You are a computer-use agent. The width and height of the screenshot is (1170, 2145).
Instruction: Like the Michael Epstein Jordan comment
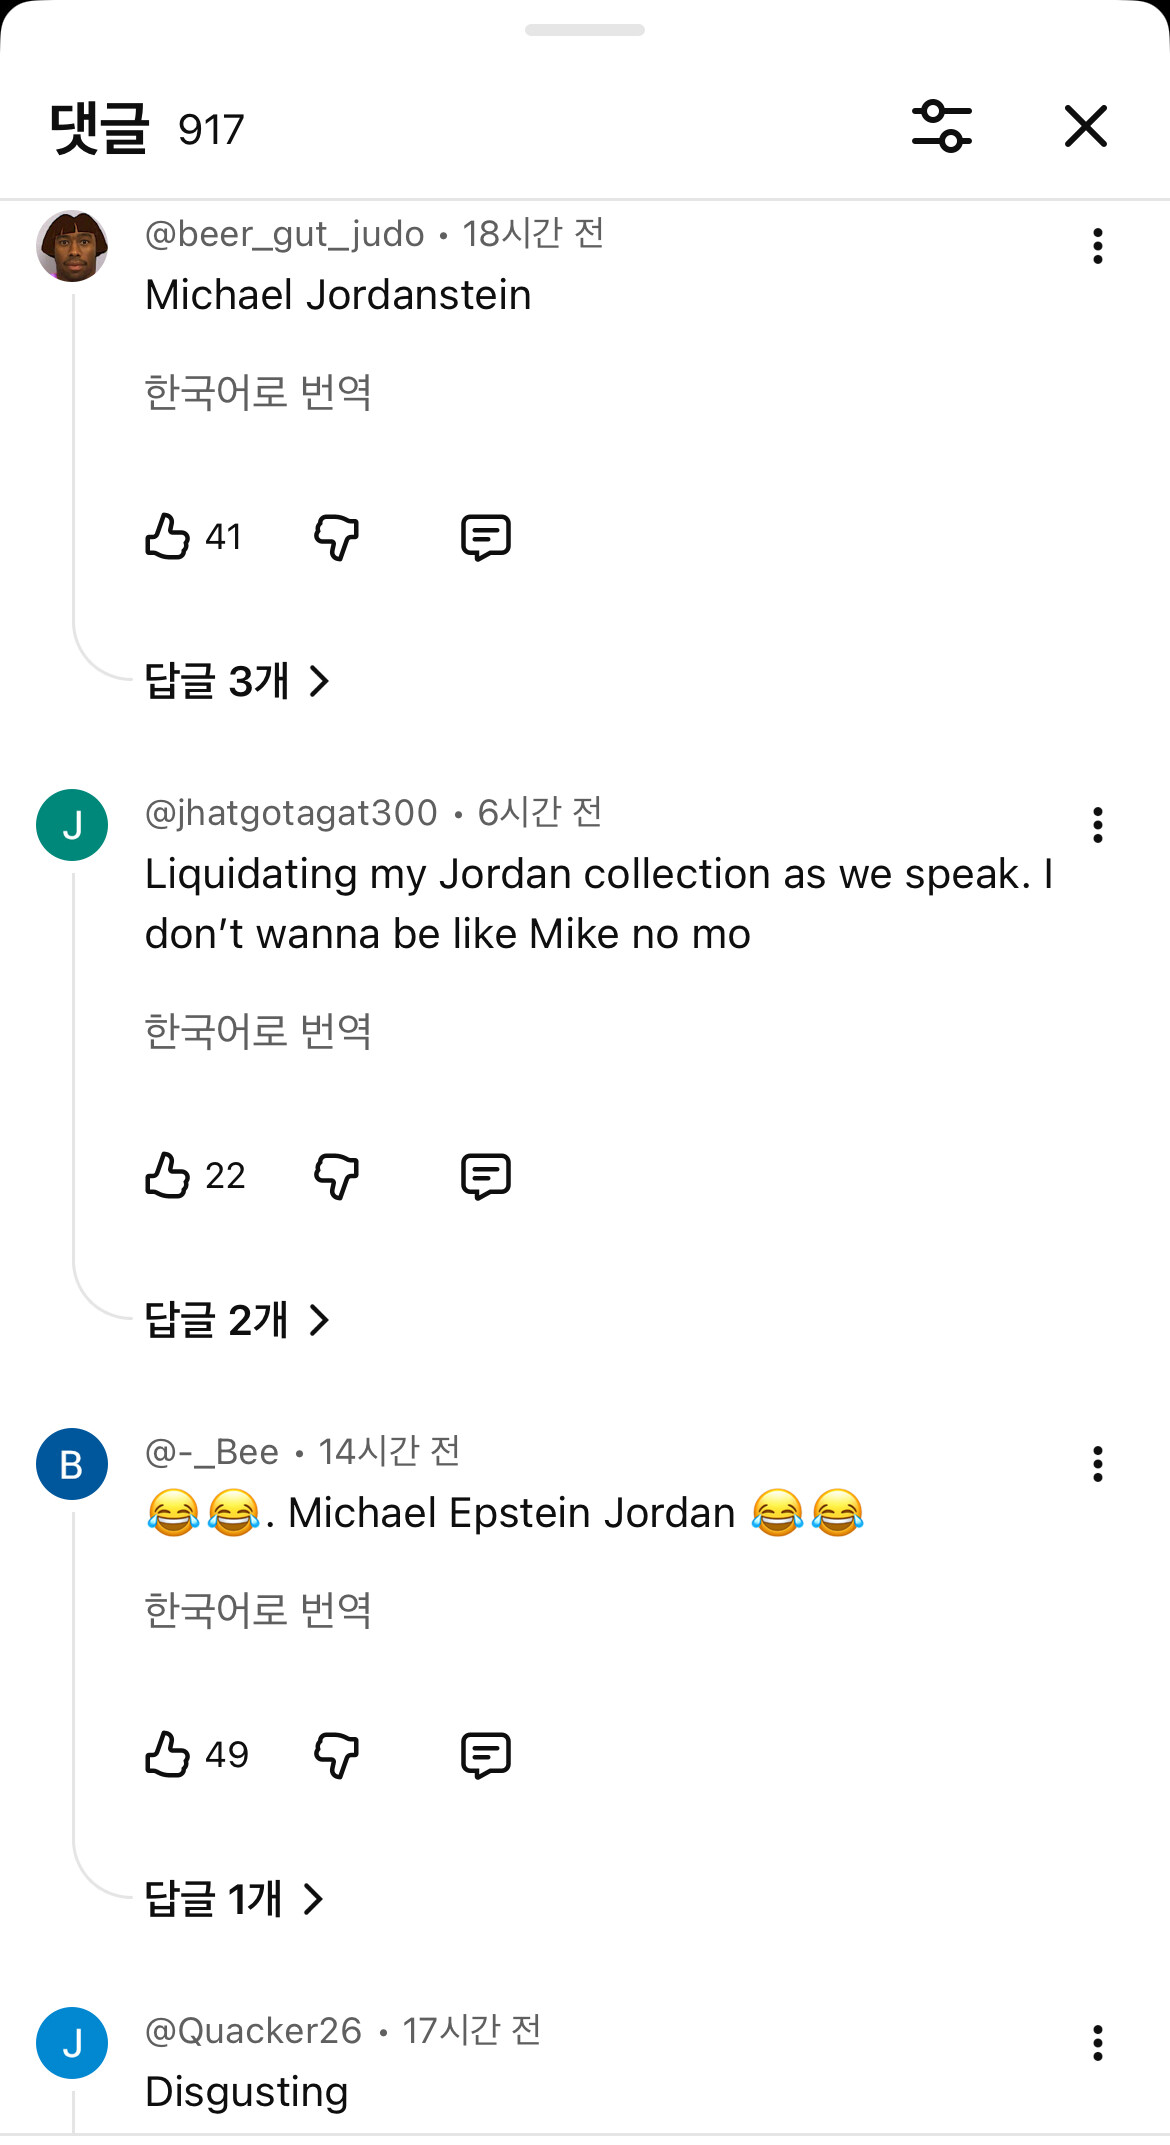coord(168,1754)
